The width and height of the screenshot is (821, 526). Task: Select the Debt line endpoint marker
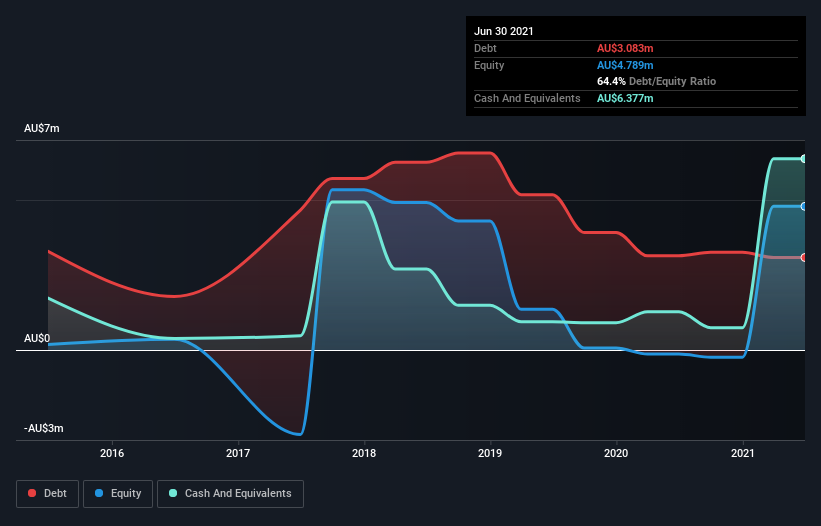(x=804, y=258)
